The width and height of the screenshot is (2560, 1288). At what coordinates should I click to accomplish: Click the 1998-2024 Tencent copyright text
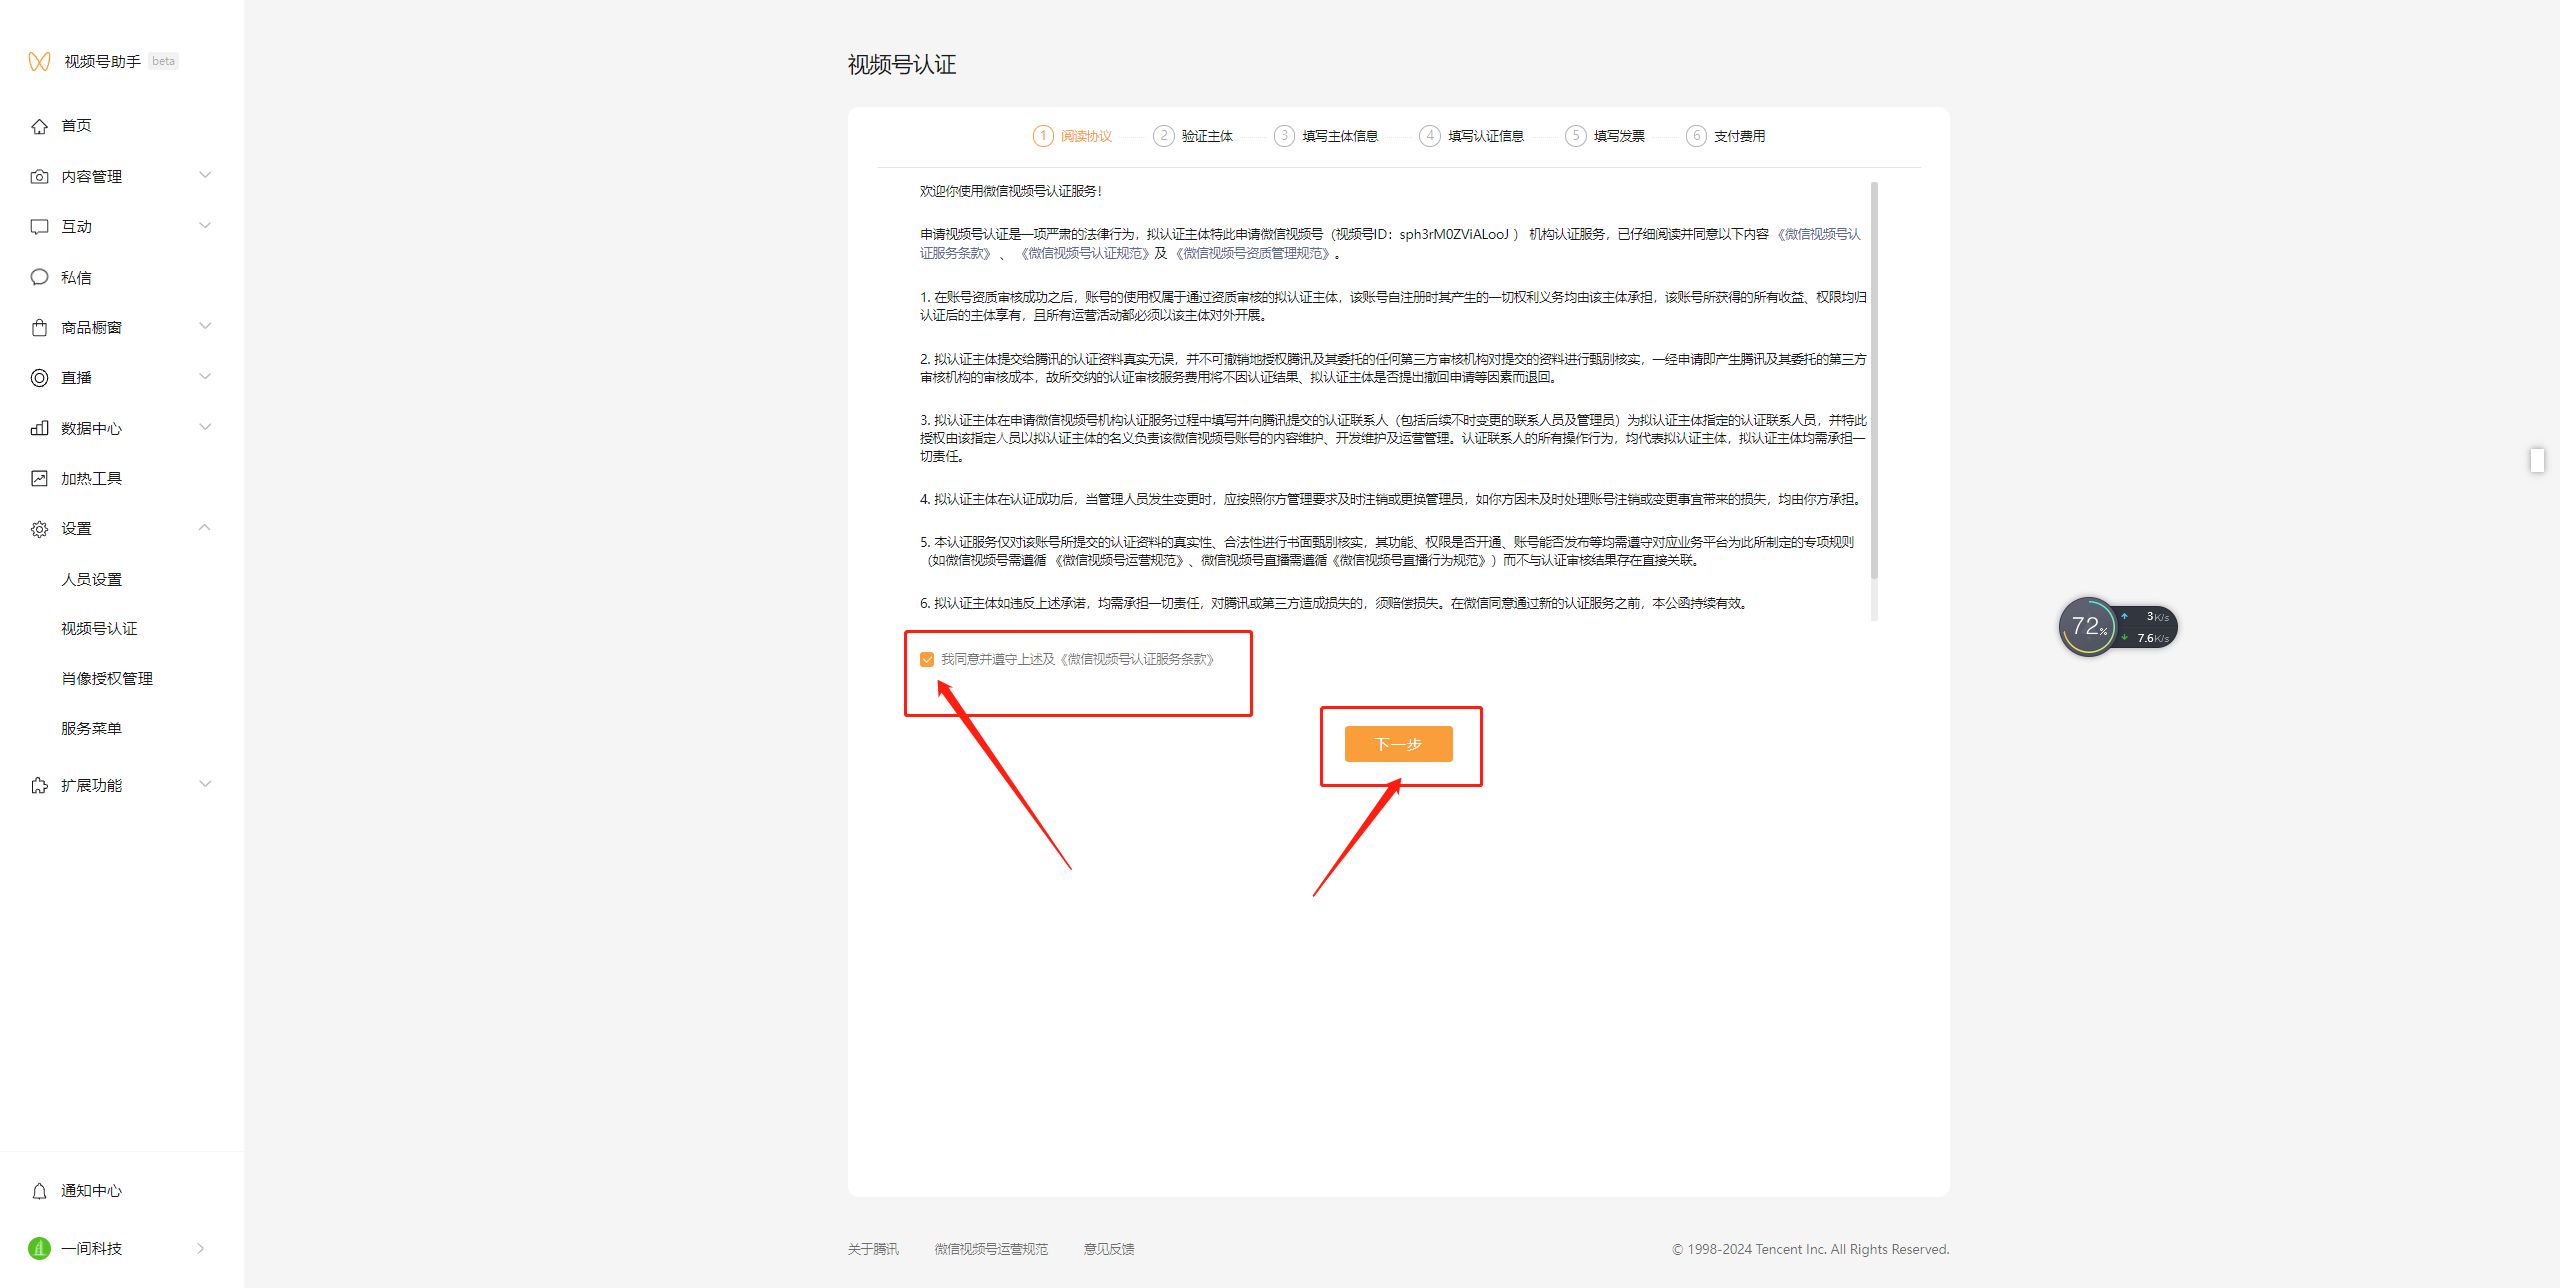pos(1811,1249)
